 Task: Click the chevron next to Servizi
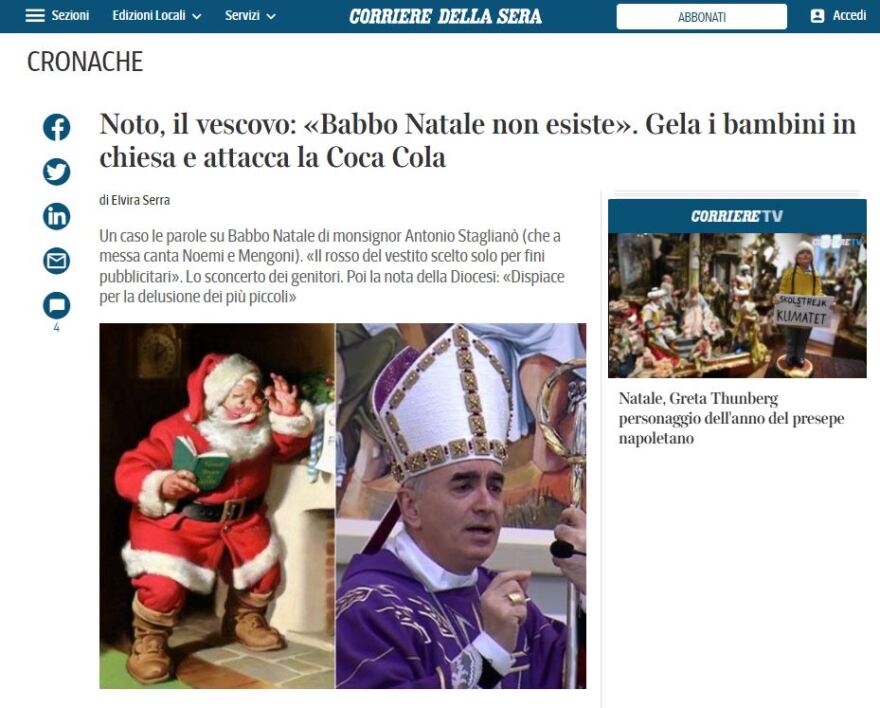click(271, 17)
